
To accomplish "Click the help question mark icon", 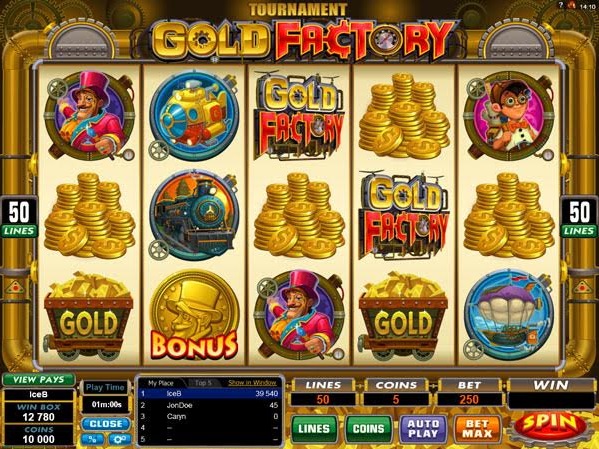I will point(561,5).
